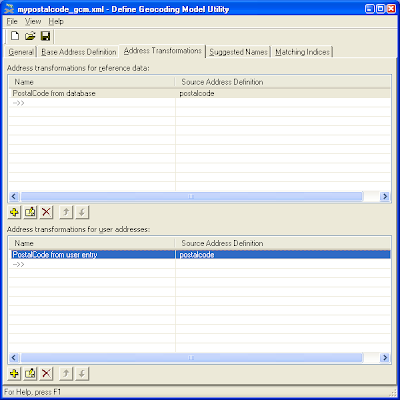Move the reference transformation up
Screen dimensions: 400x400
[x=66, y=212]
